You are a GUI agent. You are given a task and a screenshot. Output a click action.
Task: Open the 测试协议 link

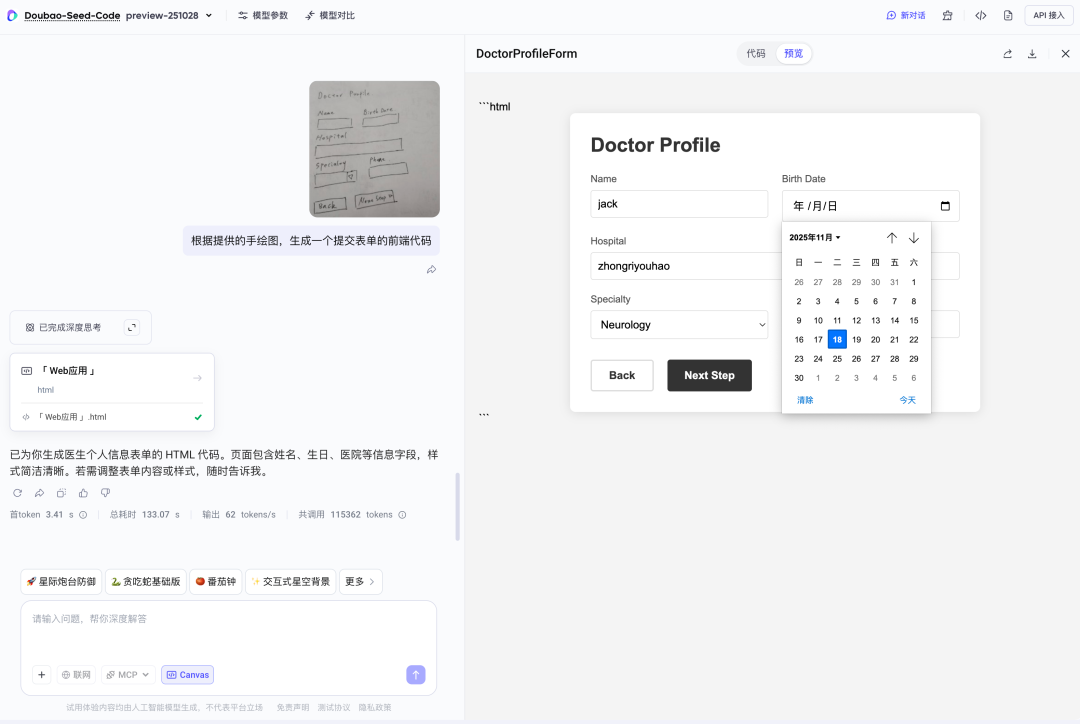[333, 707]
